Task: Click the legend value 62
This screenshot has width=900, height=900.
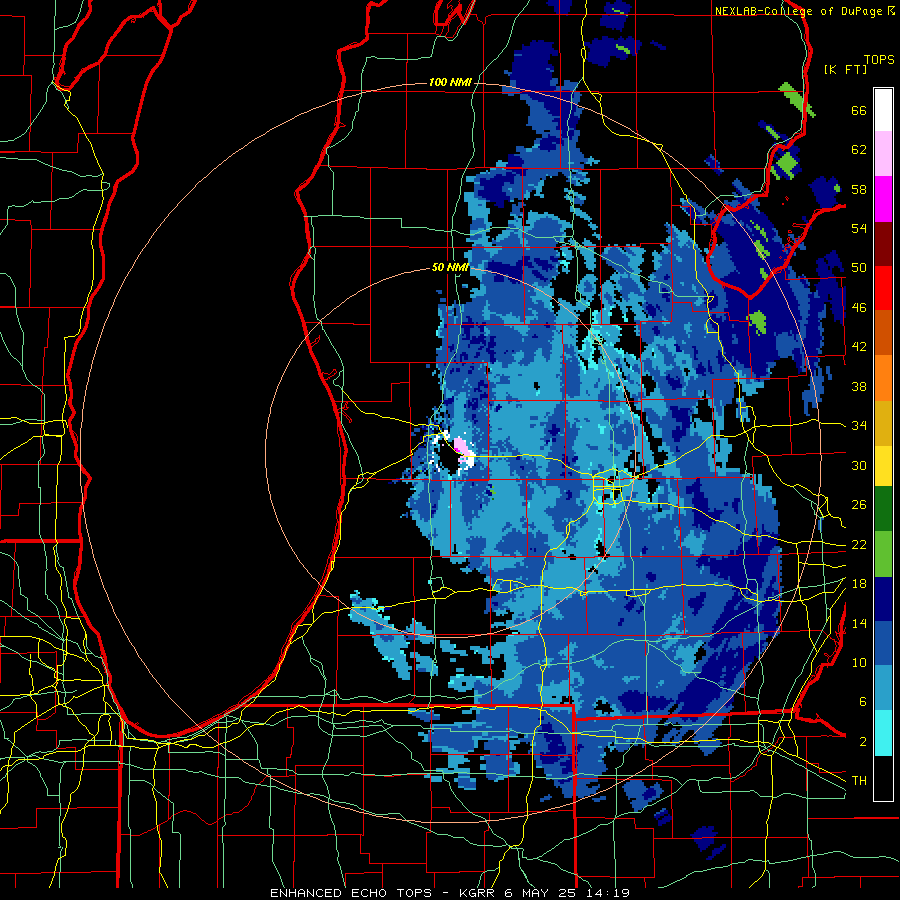Action: coord(859,150)
